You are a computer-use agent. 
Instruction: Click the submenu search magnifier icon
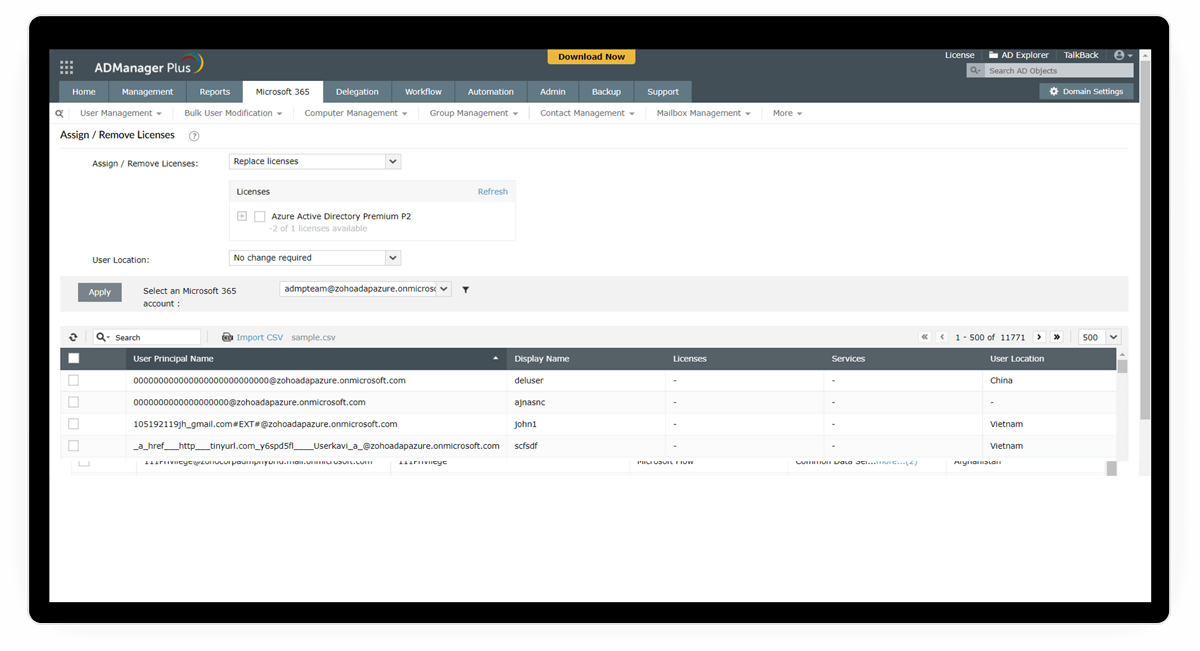[x=60, y=114]
